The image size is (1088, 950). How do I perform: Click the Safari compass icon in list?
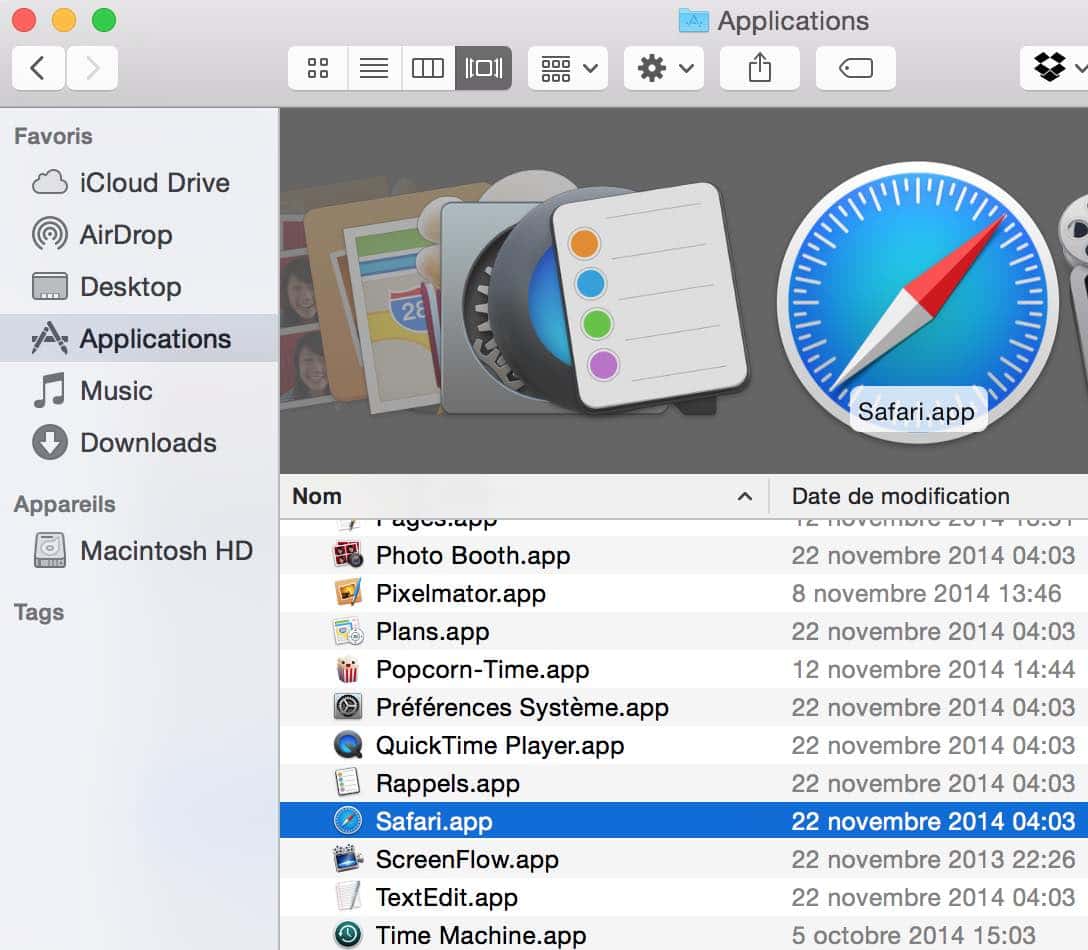[348, 821]
